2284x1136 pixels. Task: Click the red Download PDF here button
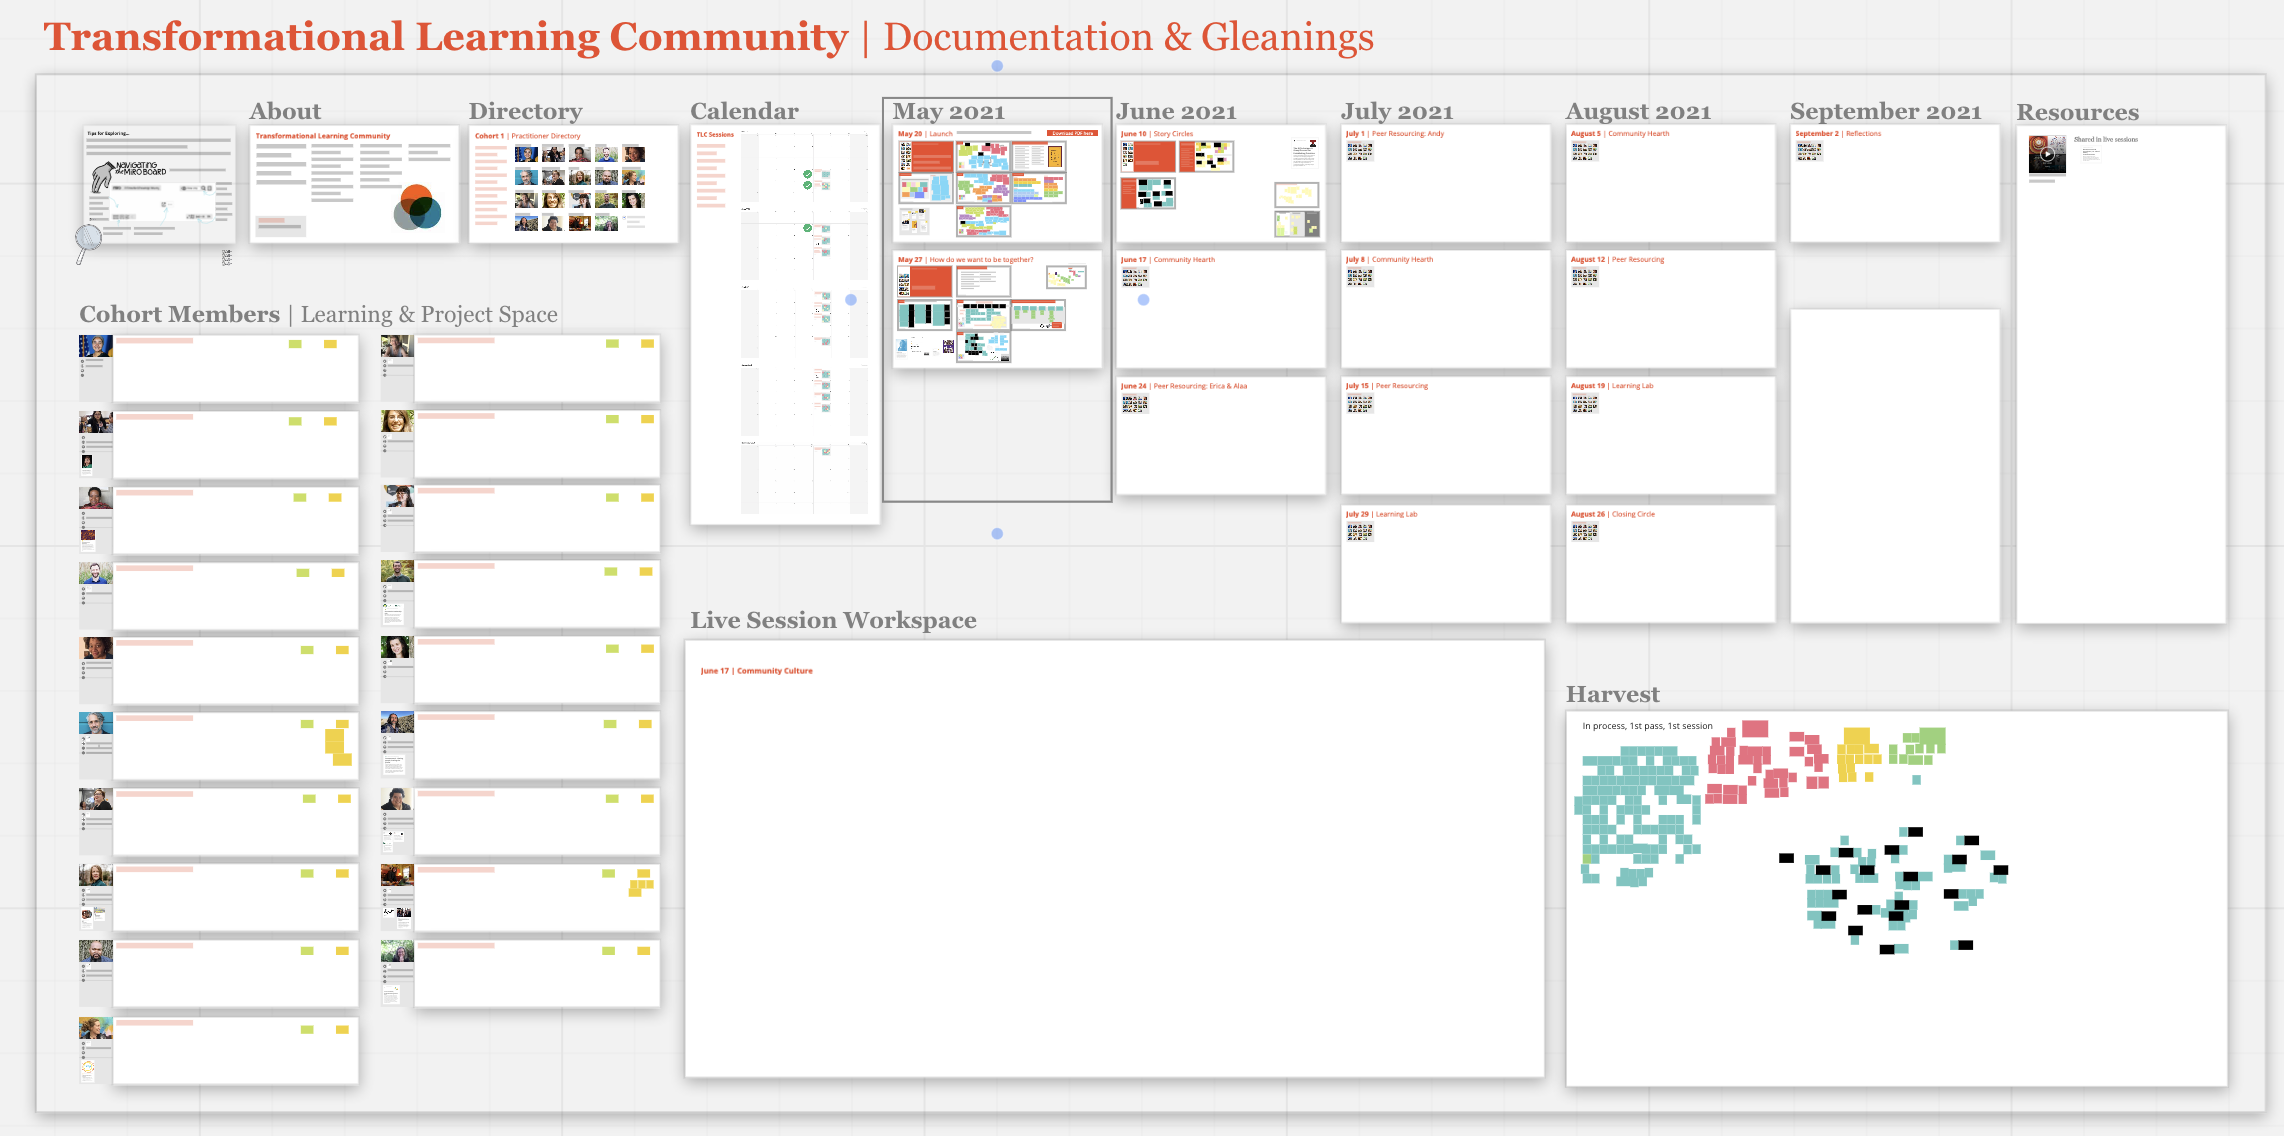[1072, 133]
